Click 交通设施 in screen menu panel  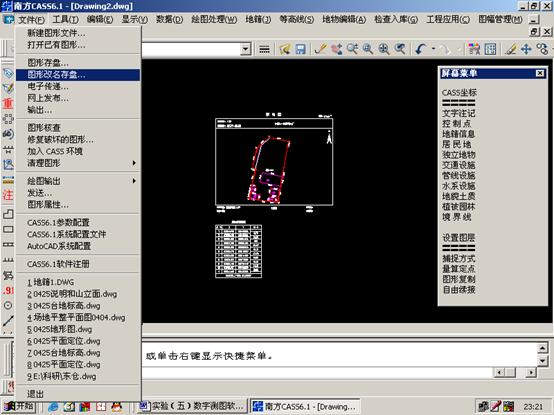[x=459, y=165]
